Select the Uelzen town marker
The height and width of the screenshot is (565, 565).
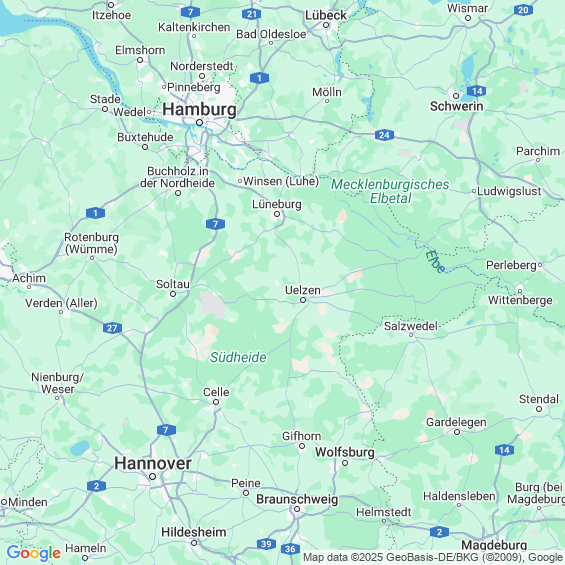click(303, 300)
